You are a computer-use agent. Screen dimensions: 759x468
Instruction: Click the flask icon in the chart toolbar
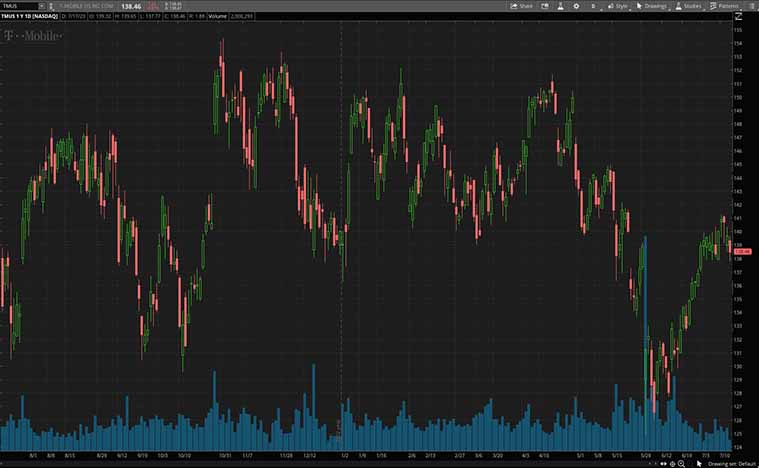[x=560, y=6]
